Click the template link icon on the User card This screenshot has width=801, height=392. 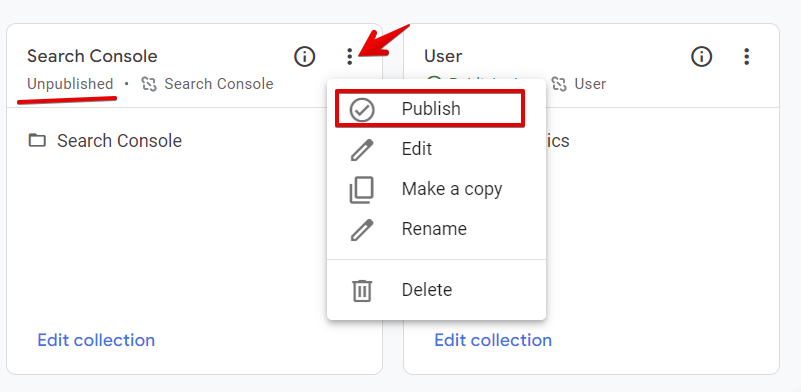pos(559,84)
